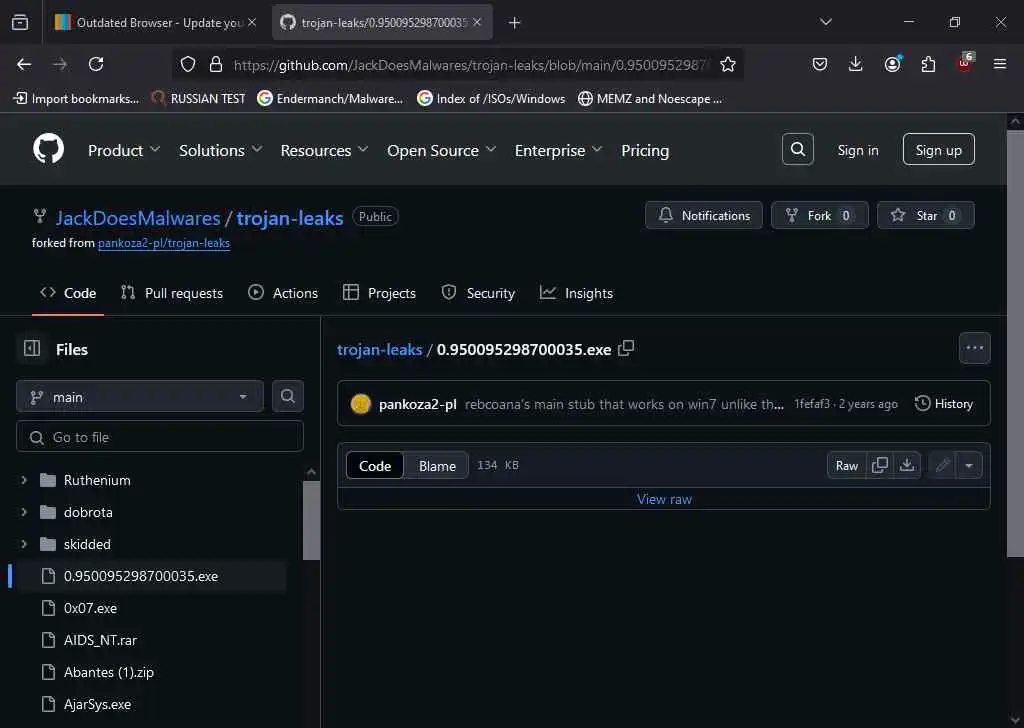
Task: Open the Firefox View icon
Action: tap(20, 22)
